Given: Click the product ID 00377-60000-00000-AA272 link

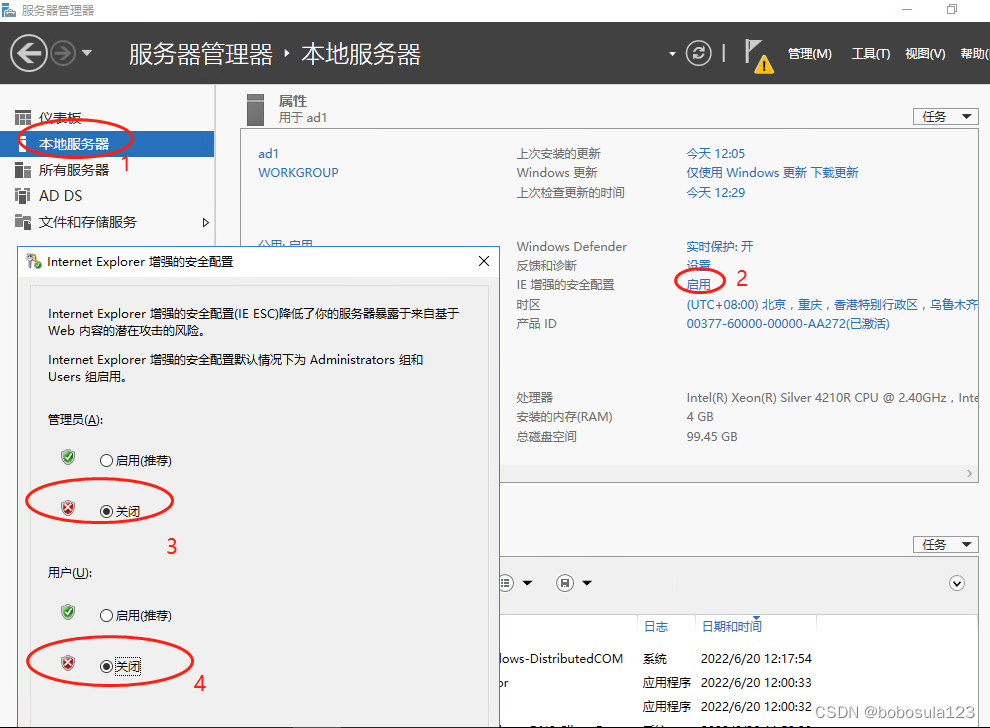Looking at the screenshot, I should pos(788,324).
